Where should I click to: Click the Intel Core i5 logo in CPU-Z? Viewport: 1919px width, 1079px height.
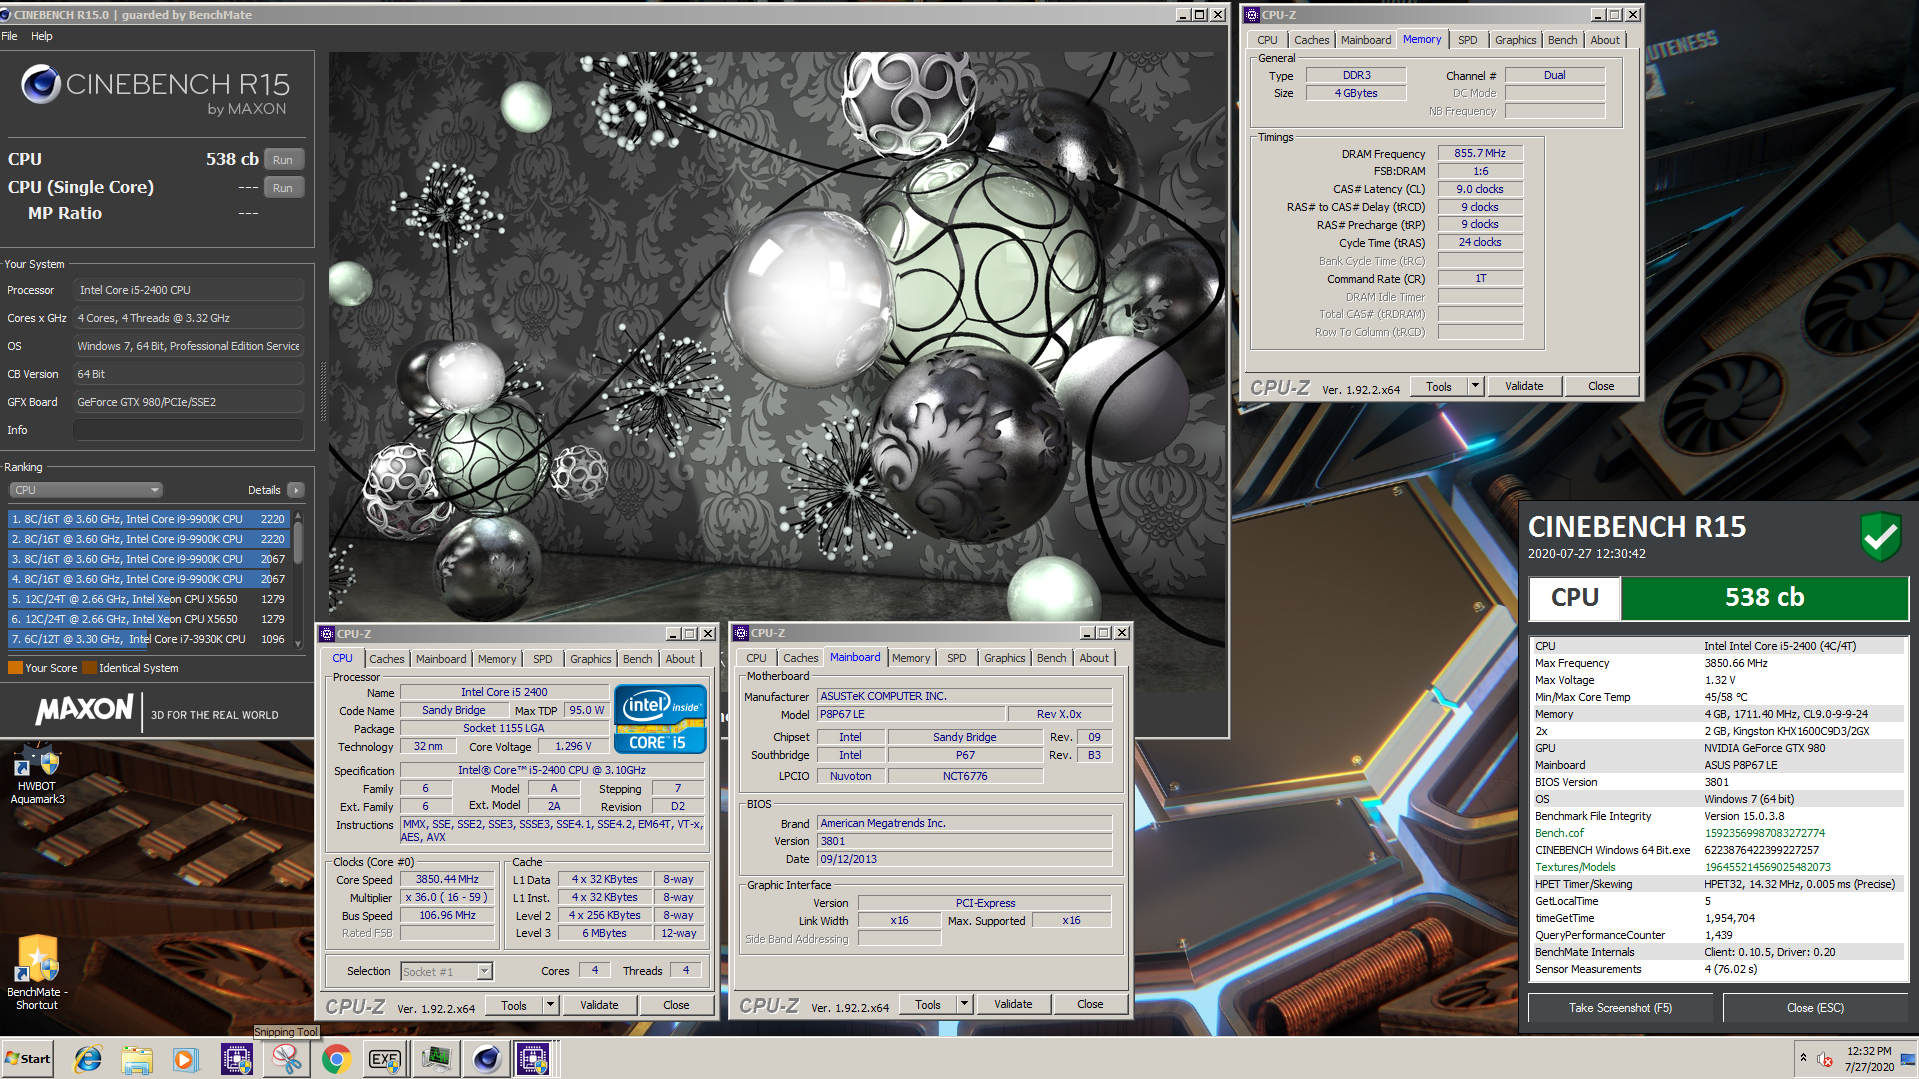click(660, 718)
